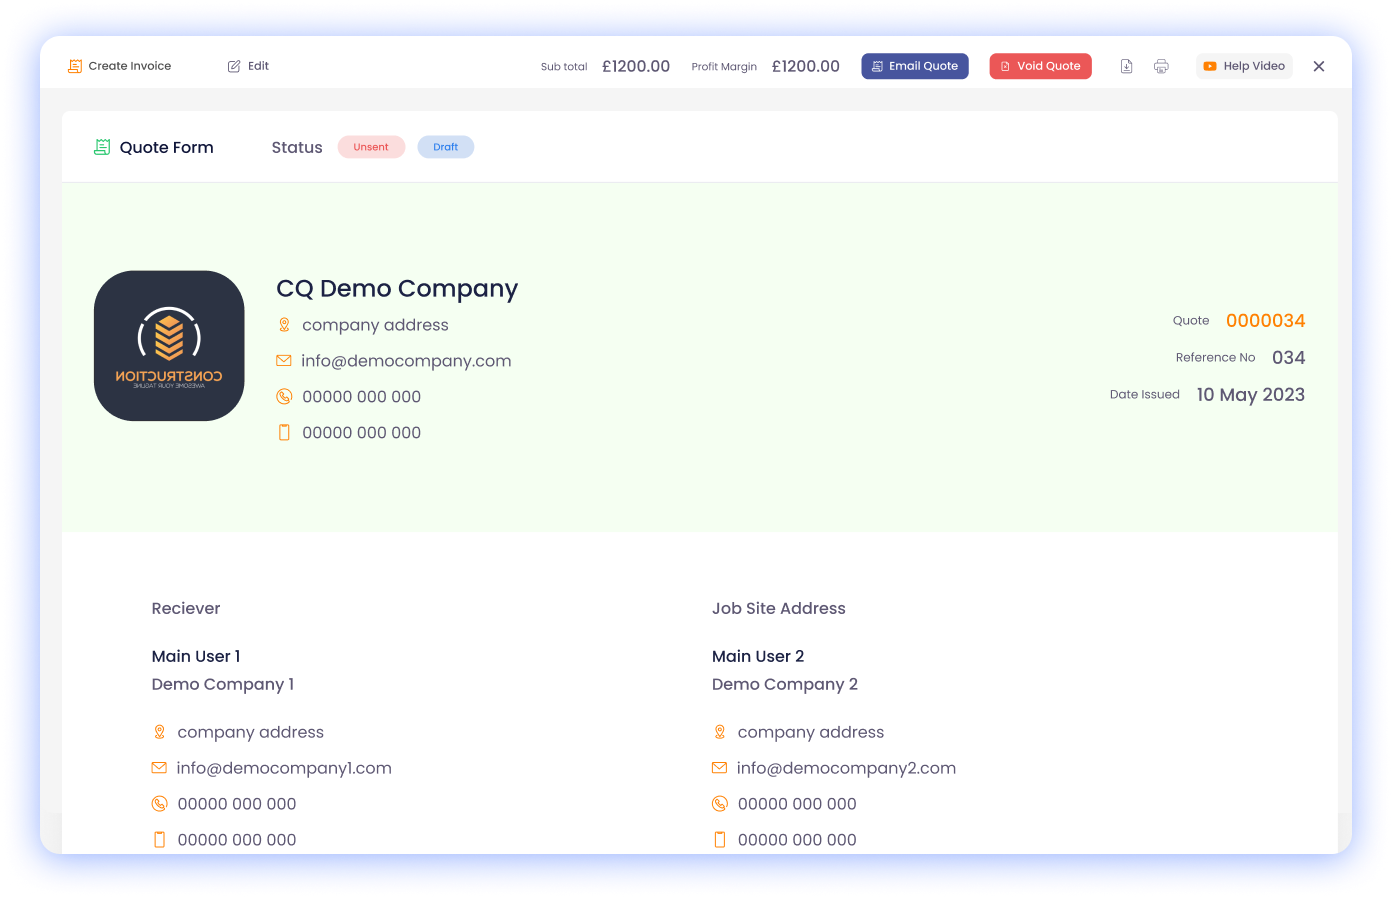1392x898 pixels.
Task: Click envelope icon beside info@democompany1.com
Action: click(159, 768)
